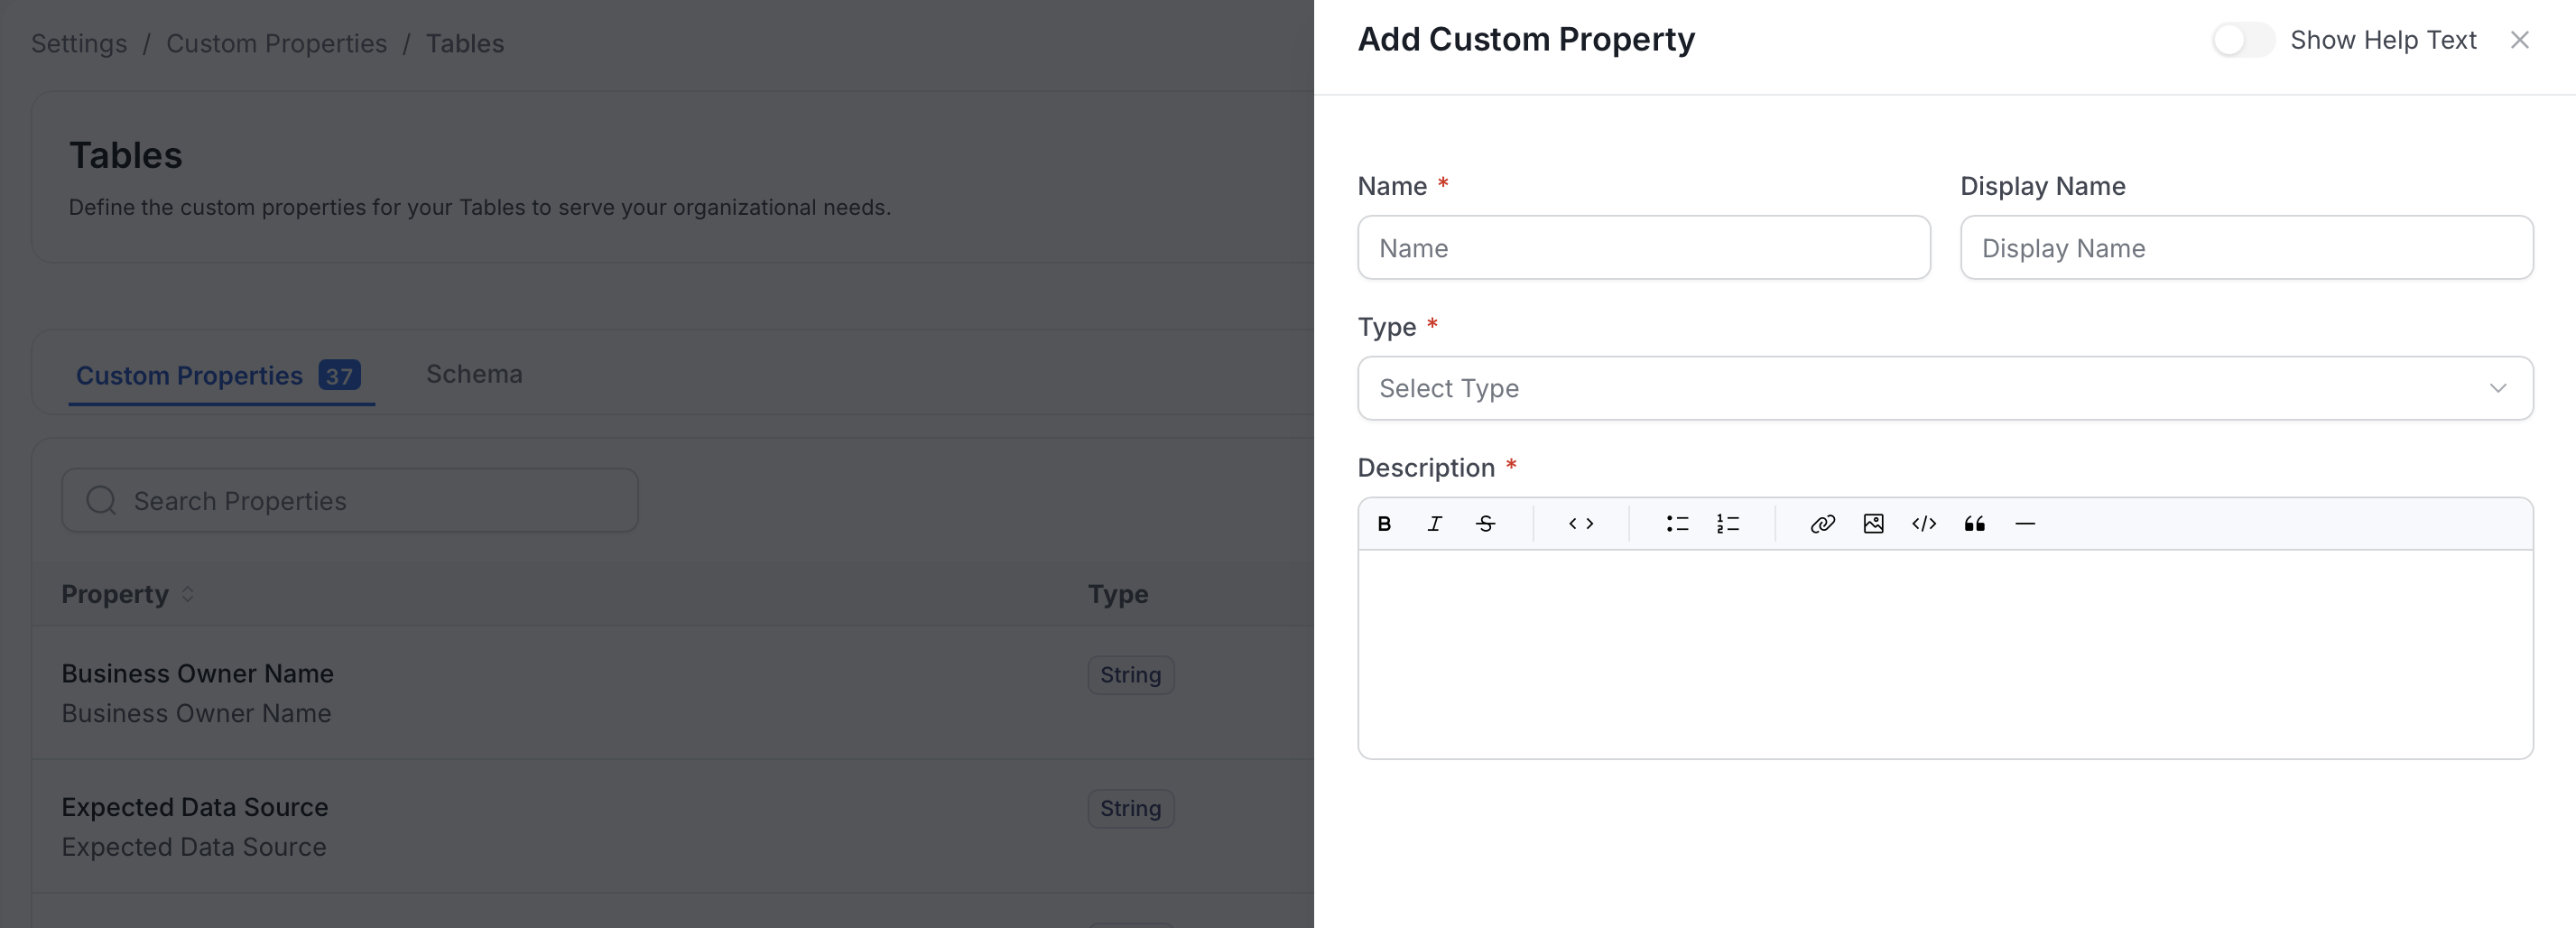Toggle bold formatting in description editor
Viewport: 2576px width, 928px height.
click(1384, 523)
